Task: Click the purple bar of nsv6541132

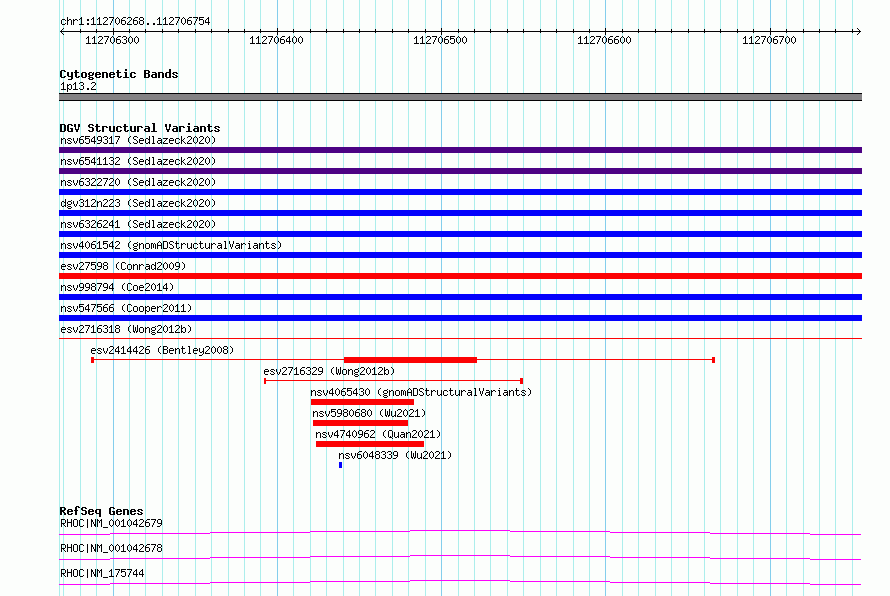Action: click(x=460, y=171)
